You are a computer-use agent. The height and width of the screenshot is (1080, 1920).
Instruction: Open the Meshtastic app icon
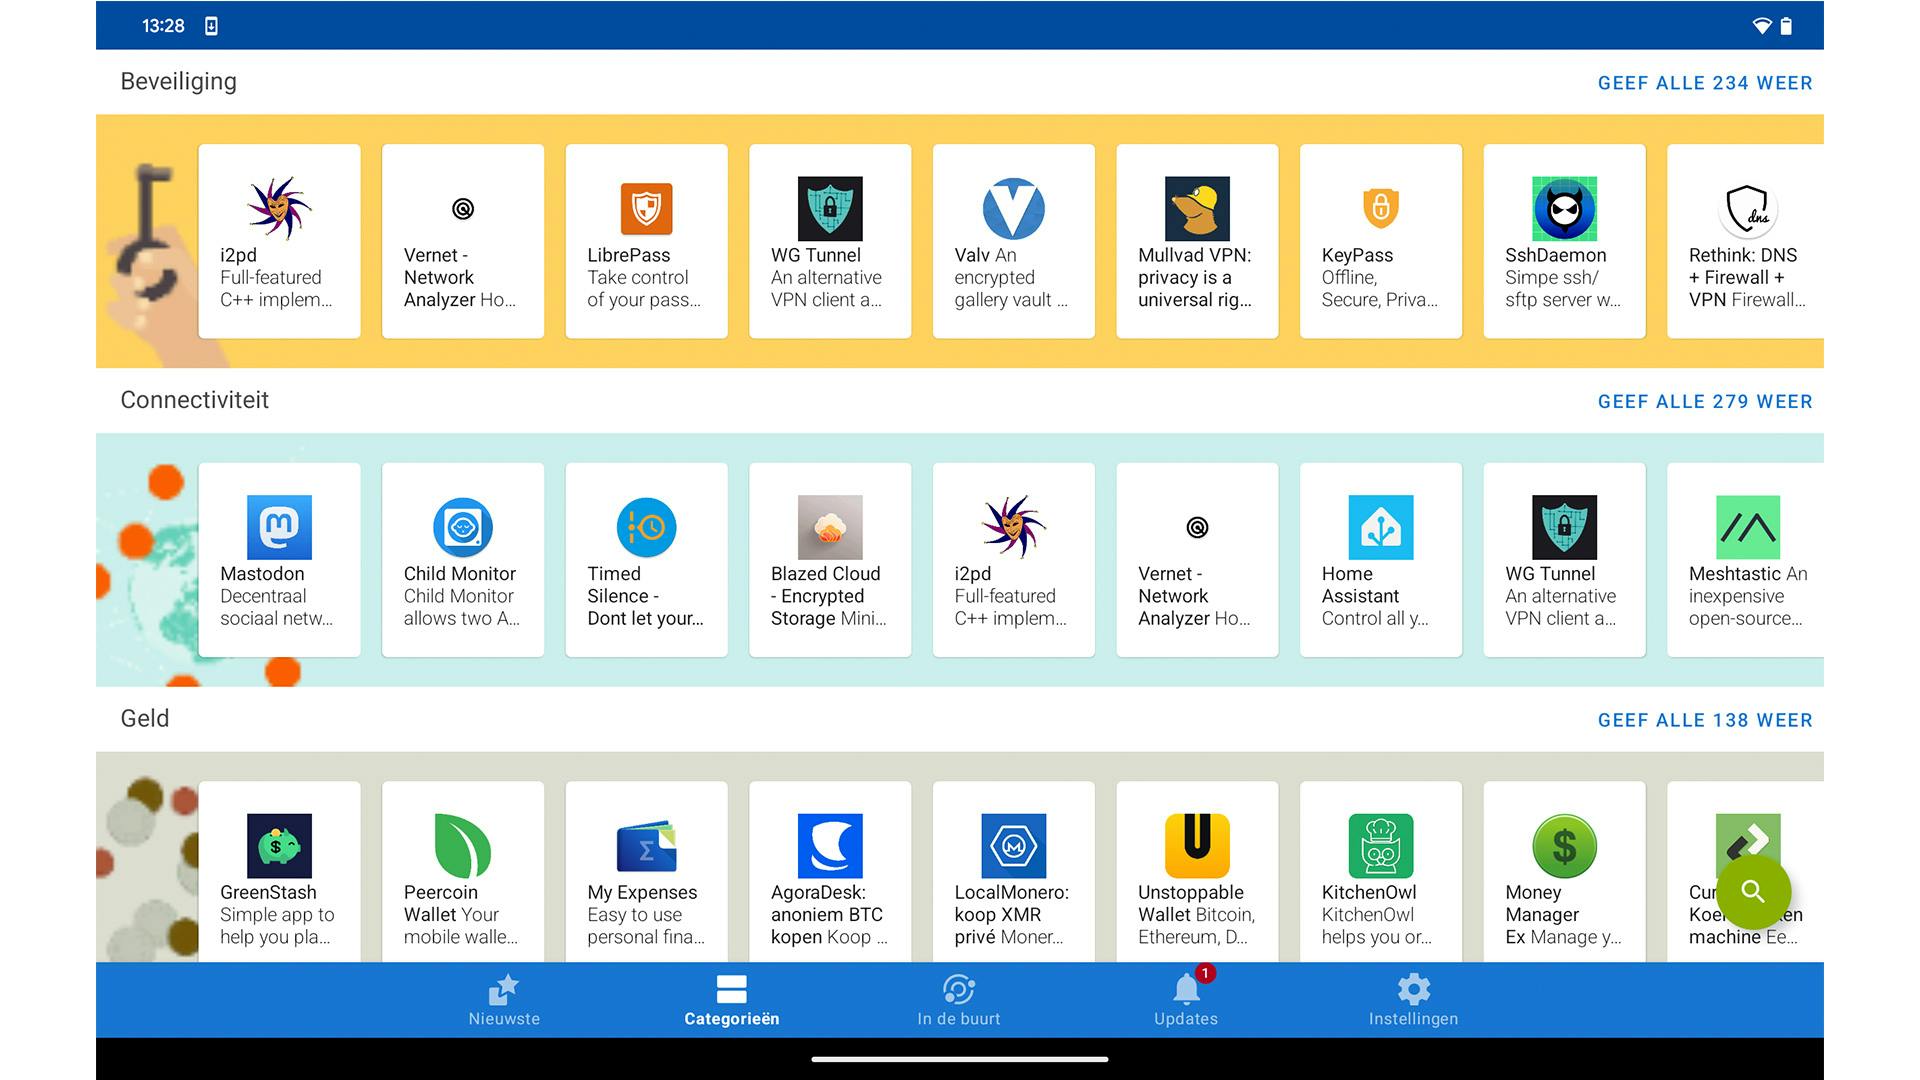tap(1747, 527)
